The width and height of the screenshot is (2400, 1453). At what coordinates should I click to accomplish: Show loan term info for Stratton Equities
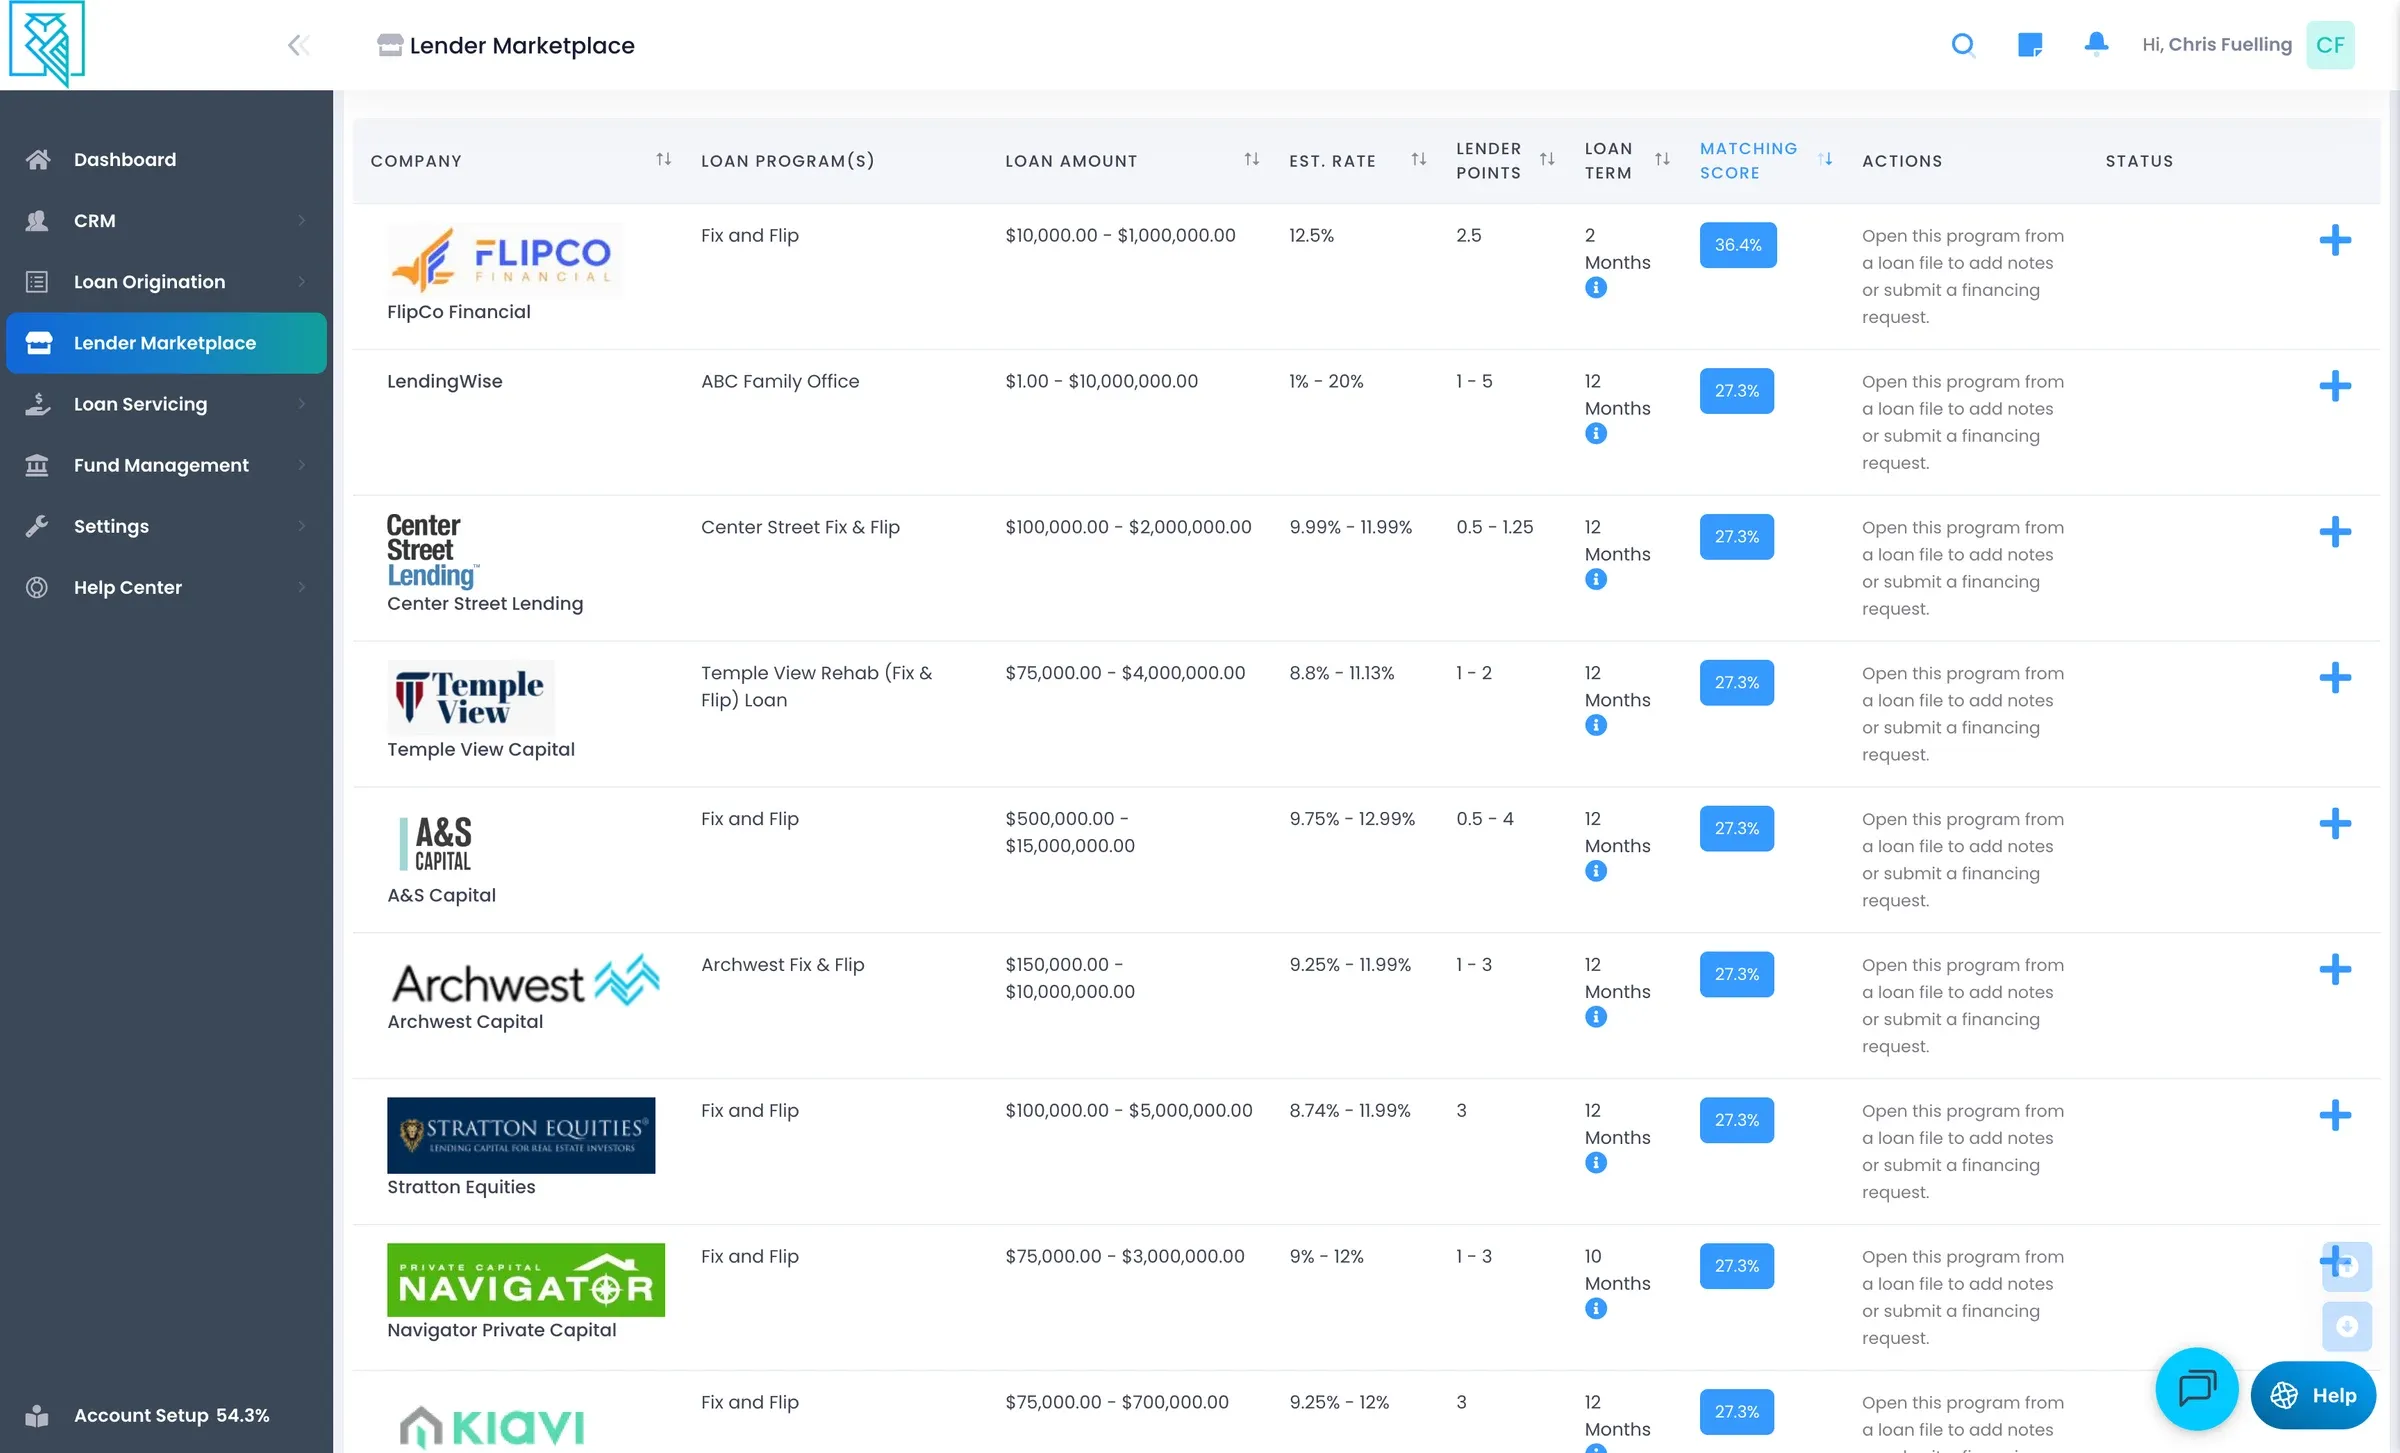point(1596,1163)
